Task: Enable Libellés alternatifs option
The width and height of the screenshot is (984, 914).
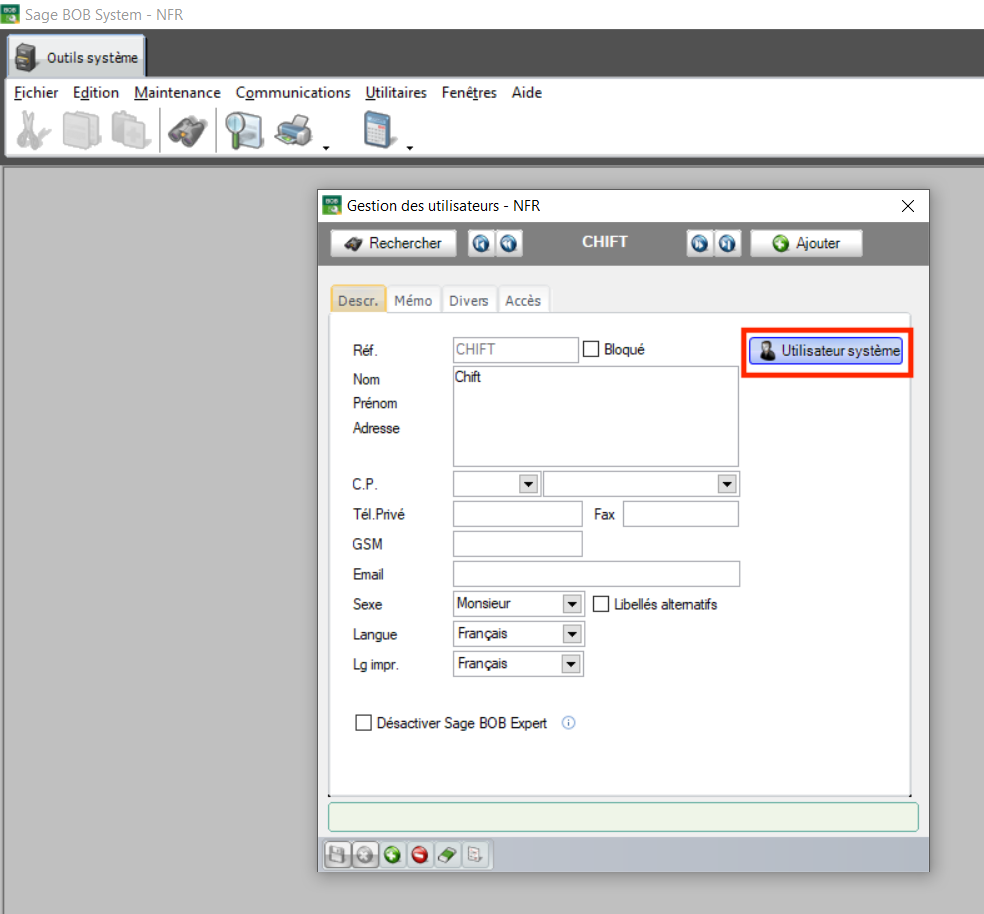Action: pyautogui.click(x=601, y=604)
